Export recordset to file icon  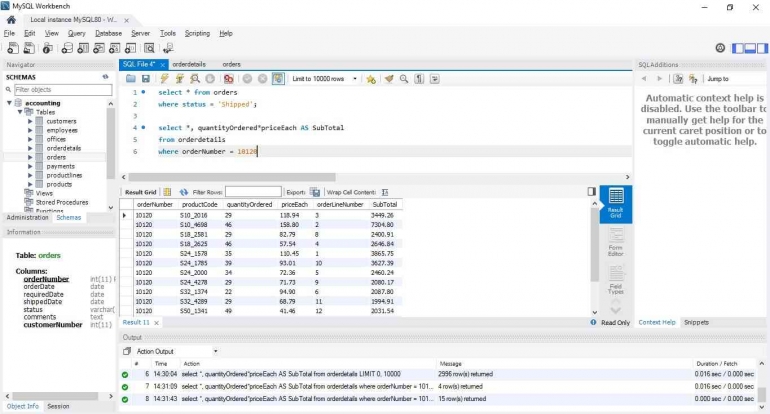point(315,192)
